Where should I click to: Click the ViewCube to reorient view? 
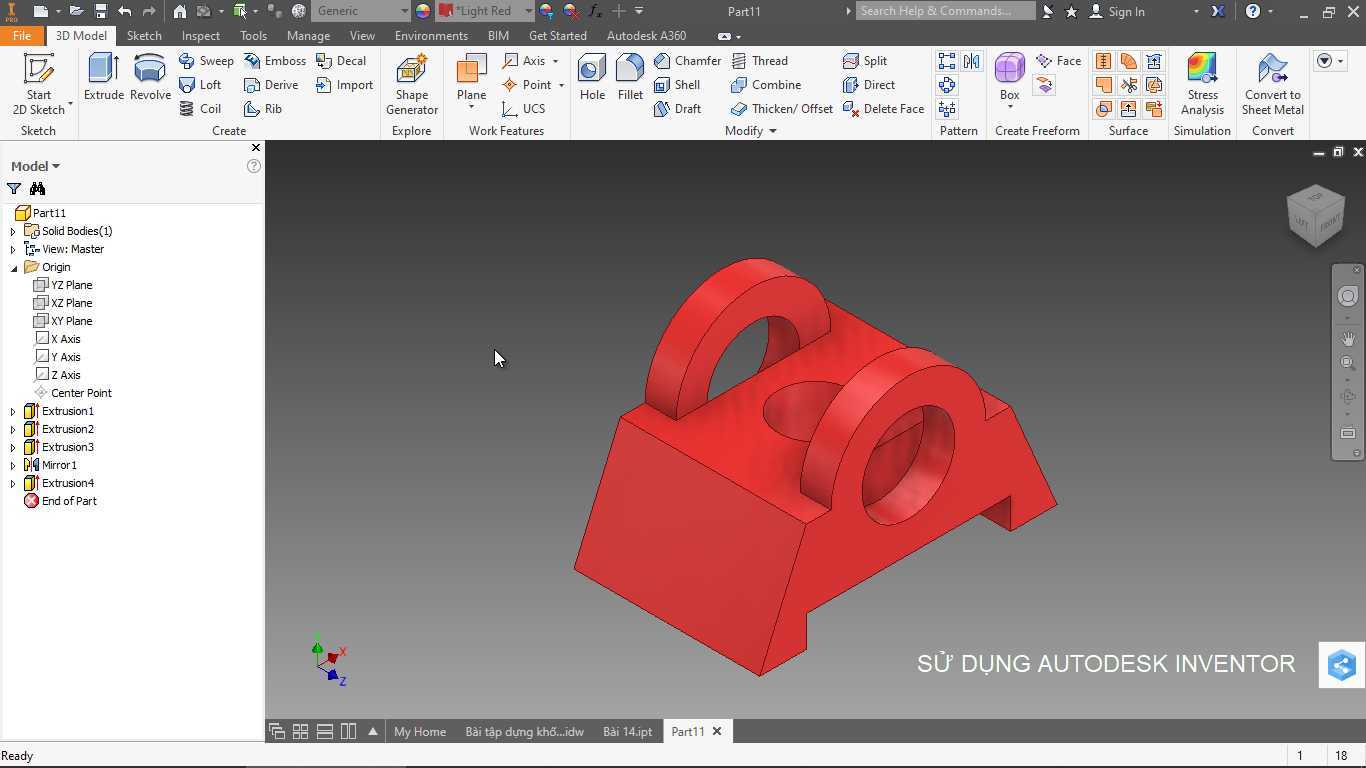click(x=1315, y=215)
